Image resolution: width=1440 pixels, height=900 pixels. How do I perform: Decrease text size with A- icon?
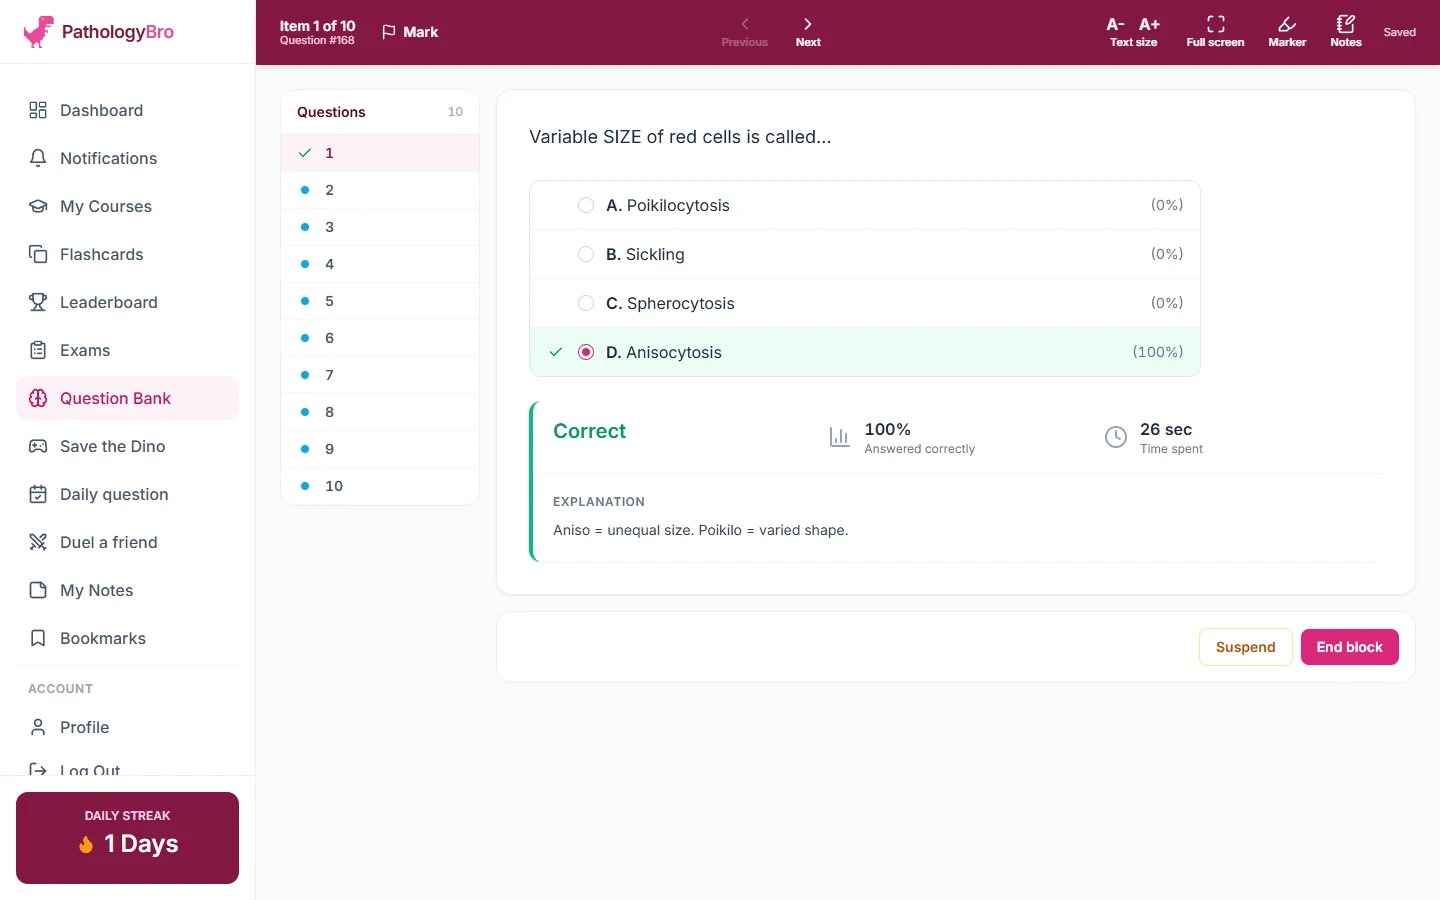1116,24
